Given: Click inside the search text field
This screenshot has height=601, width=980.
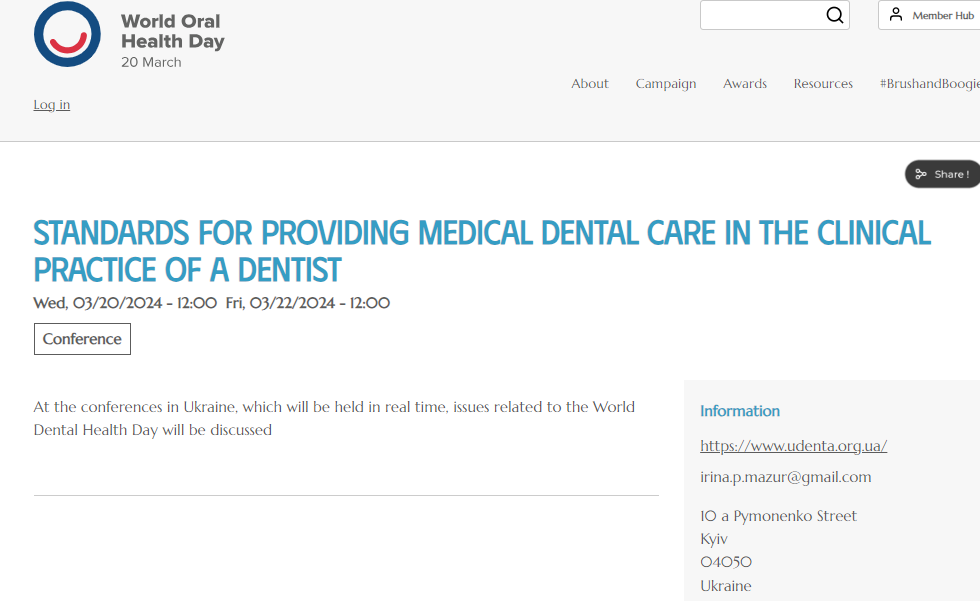Looking at the screenshot, I should click(x=761, y=15).
